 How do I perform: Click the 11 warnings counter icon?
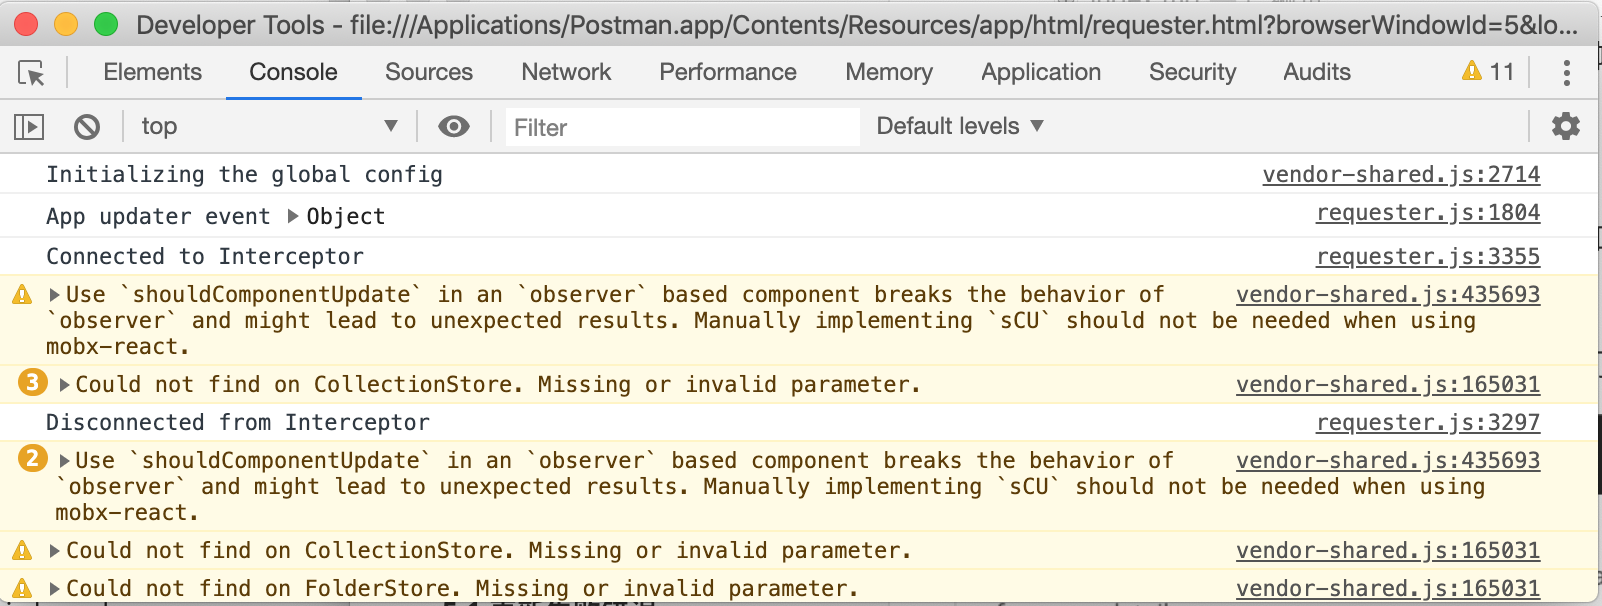1488,72
